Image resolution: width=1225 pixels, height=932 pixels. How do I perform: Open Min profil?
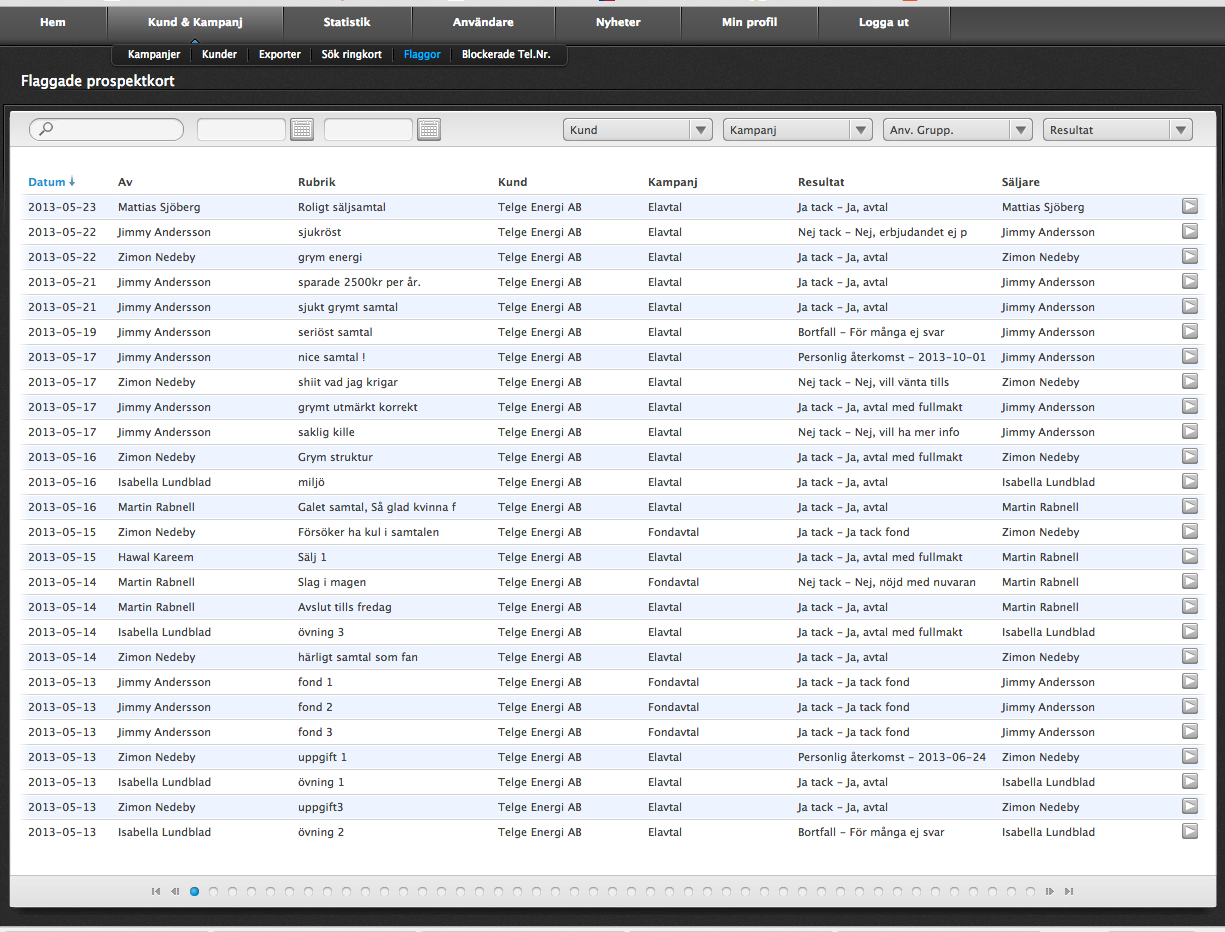click(x=749, y=23)
